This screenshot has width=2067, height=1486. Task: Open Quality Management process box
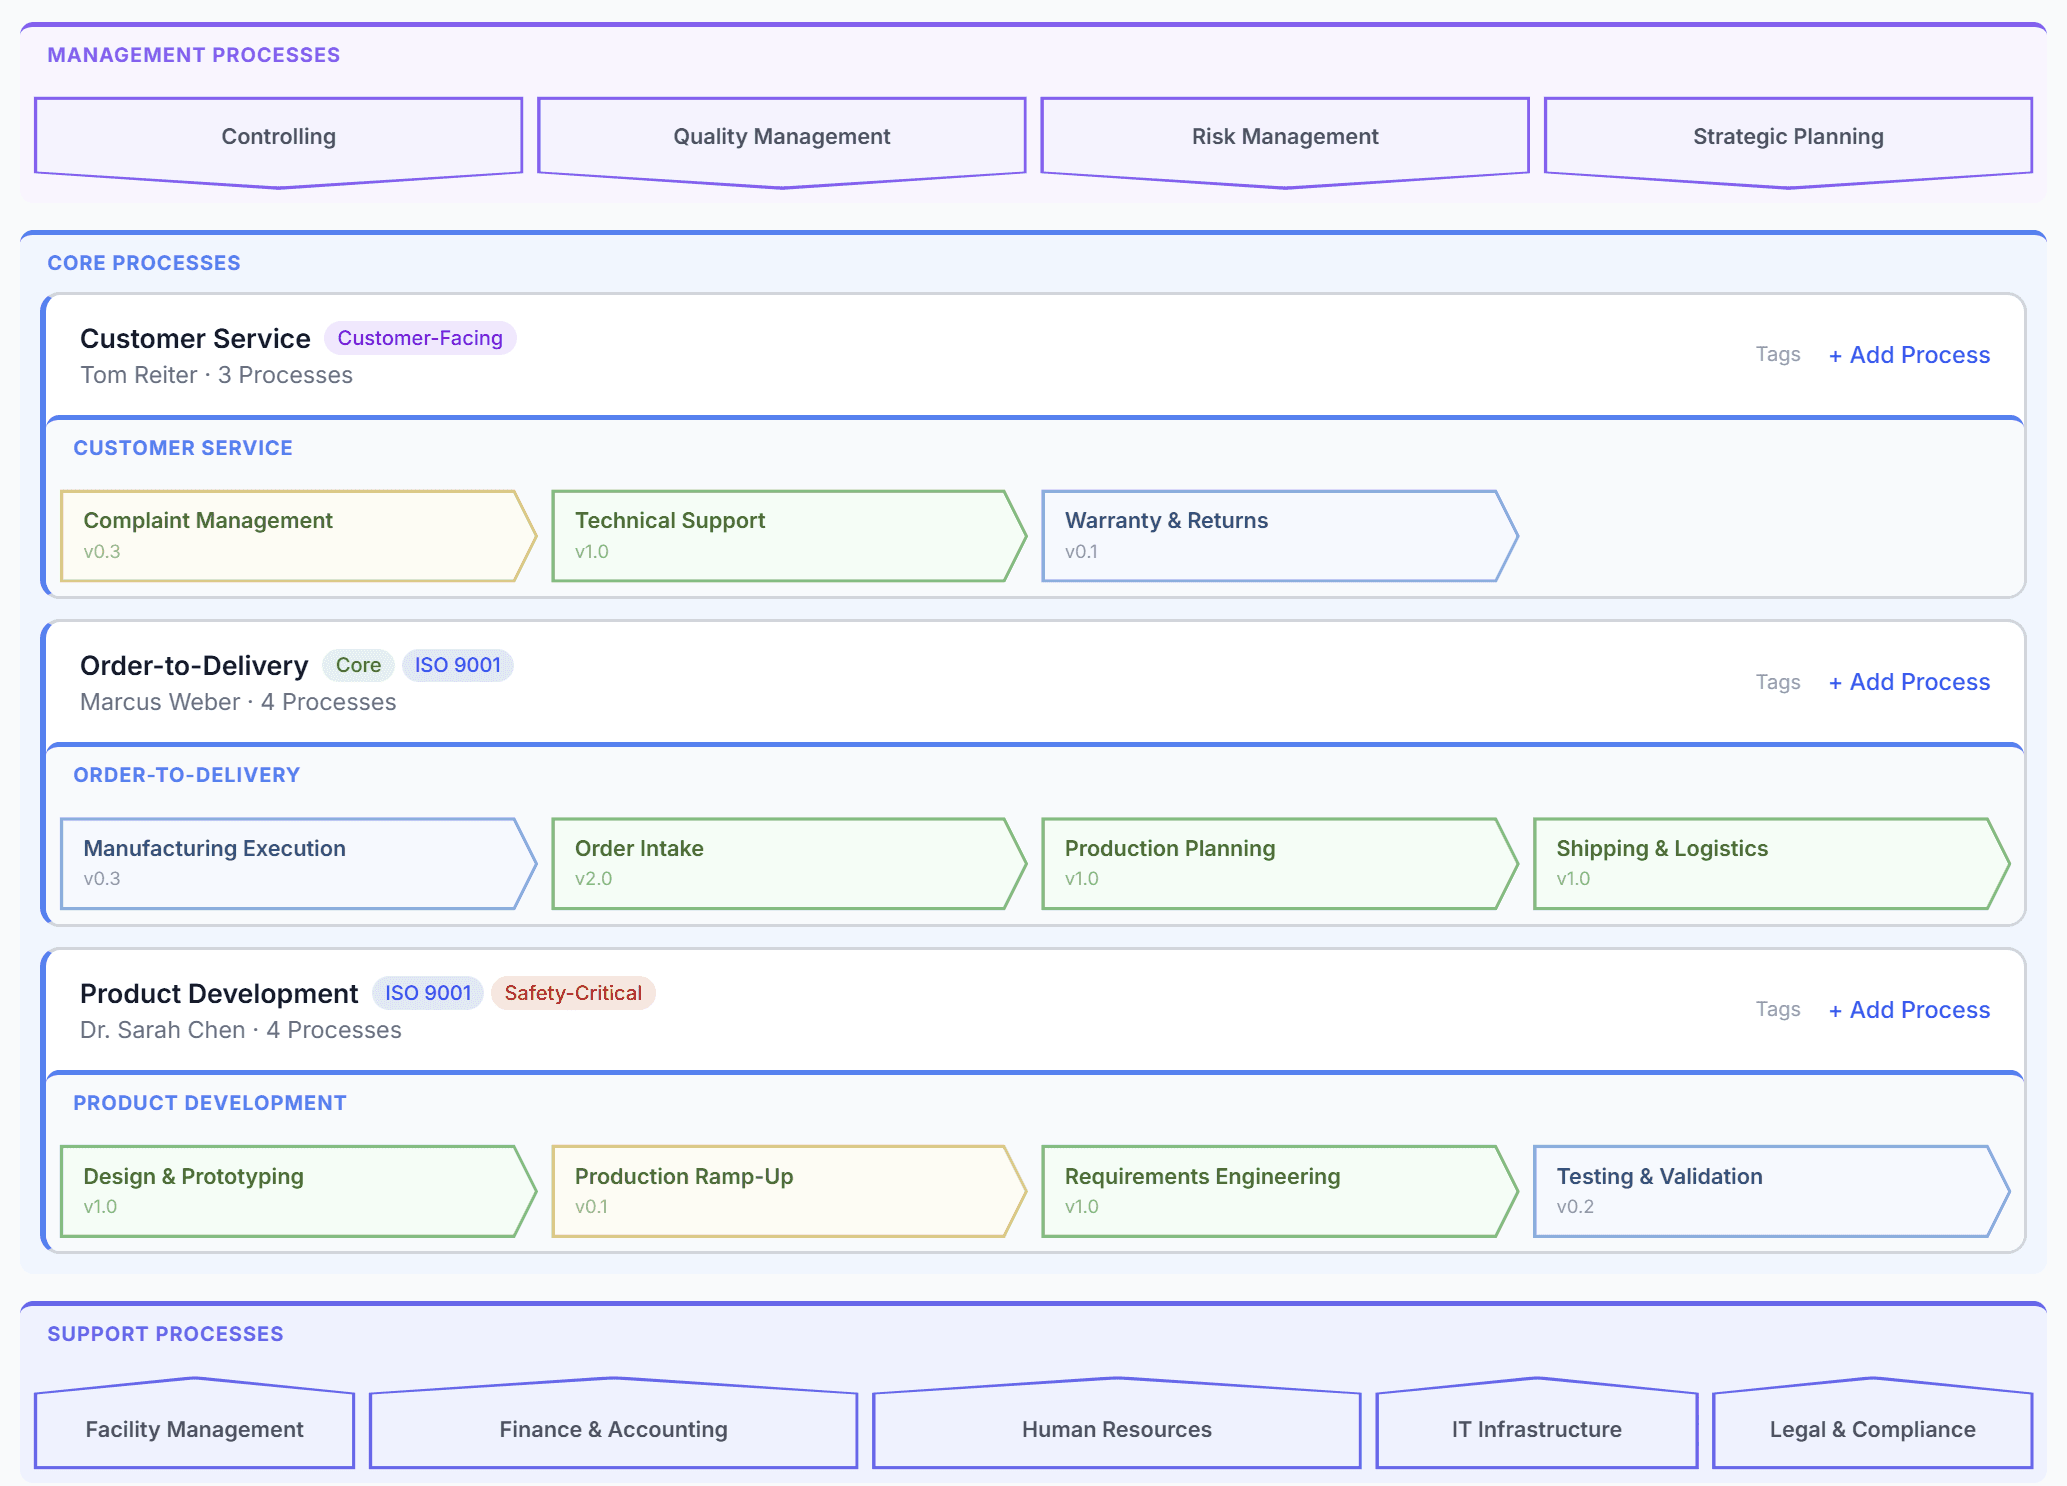coord(781,137)
